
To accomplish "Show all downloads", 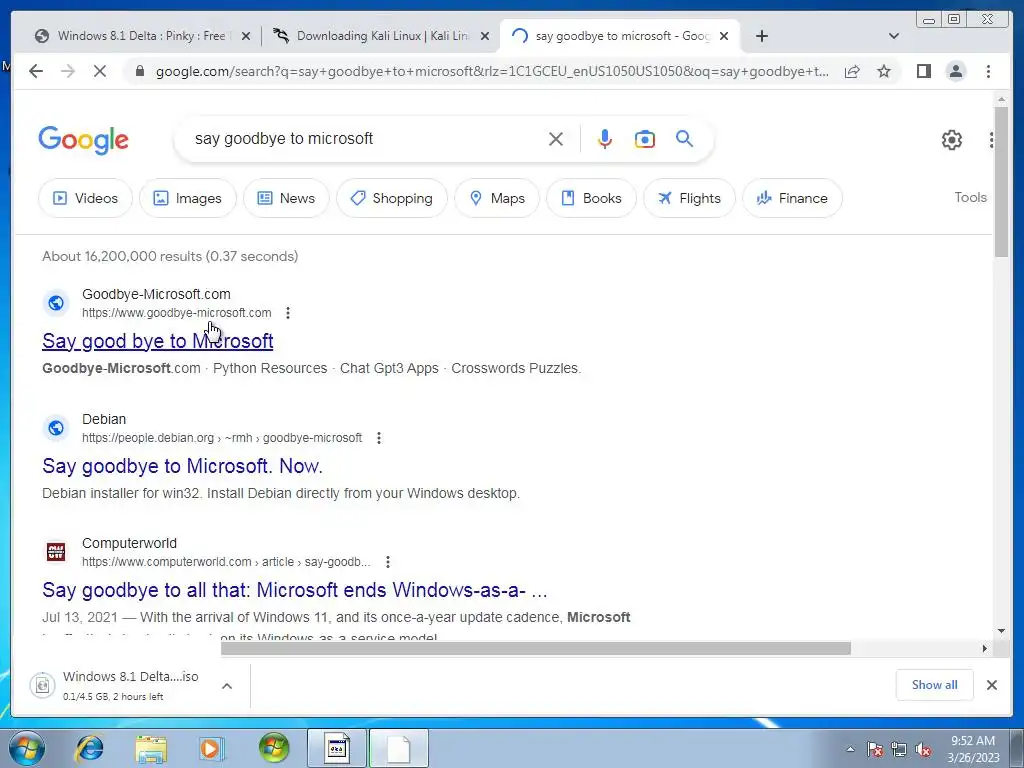I will click(x=935, y=685).
